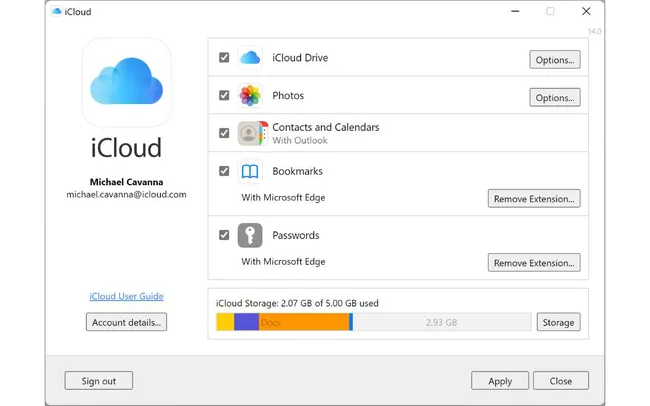
Task: Click the email michael.cavanna@icloud.com
Action: (126, 194)
